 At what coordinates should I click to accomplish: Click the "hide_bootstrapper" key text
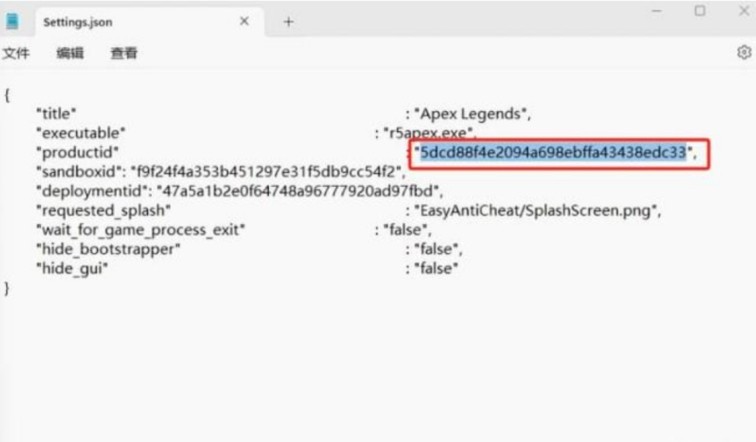(108, 249)
